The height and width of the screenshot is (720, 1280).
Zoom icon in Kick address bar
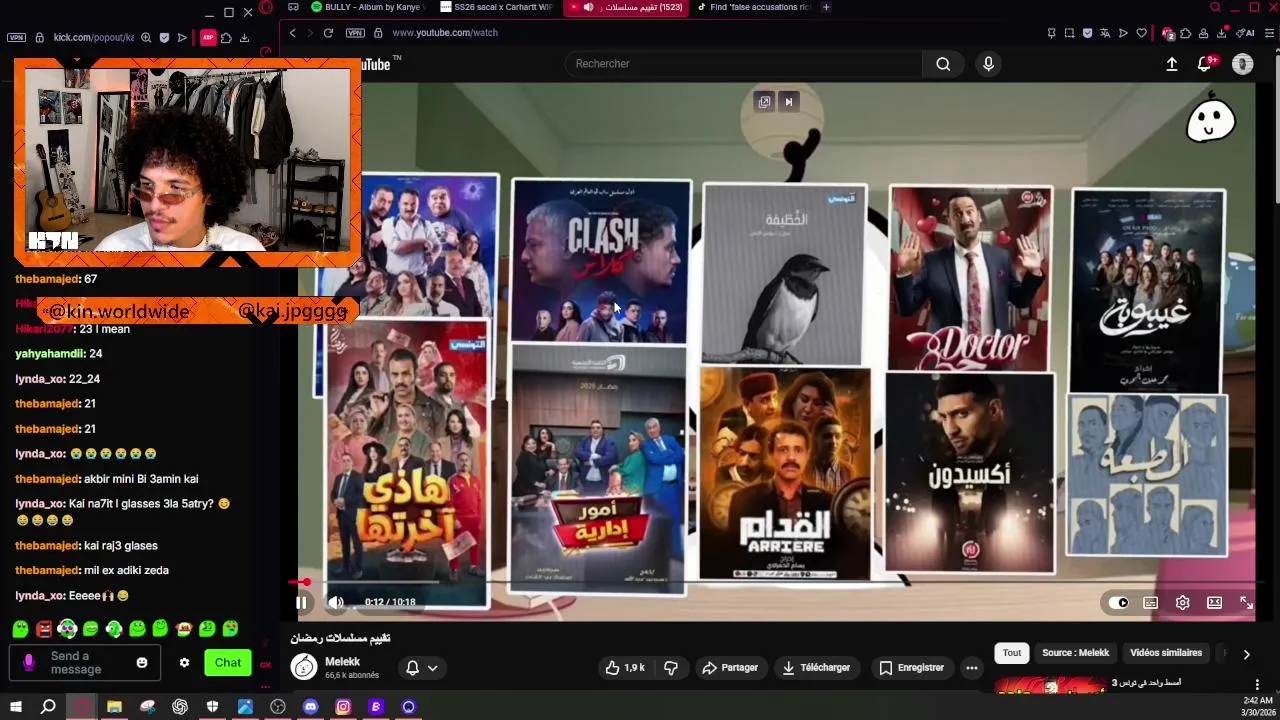[146, 38]
